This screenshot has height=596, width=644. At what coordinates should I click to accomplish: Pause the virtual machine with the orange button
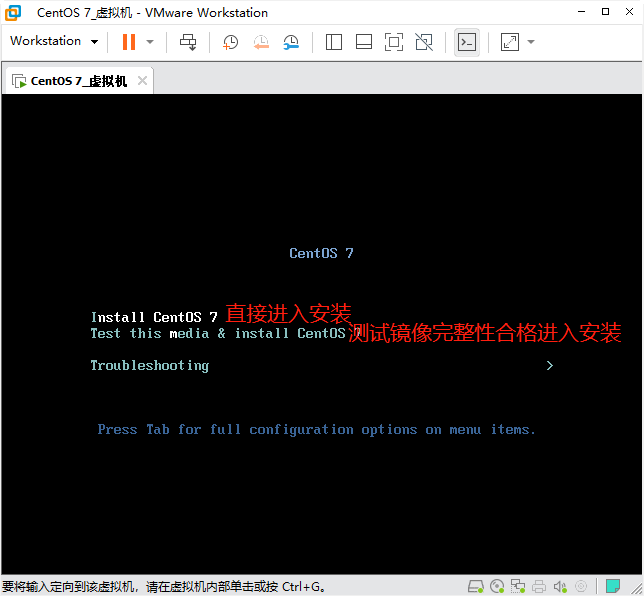(x=129, y=42)
